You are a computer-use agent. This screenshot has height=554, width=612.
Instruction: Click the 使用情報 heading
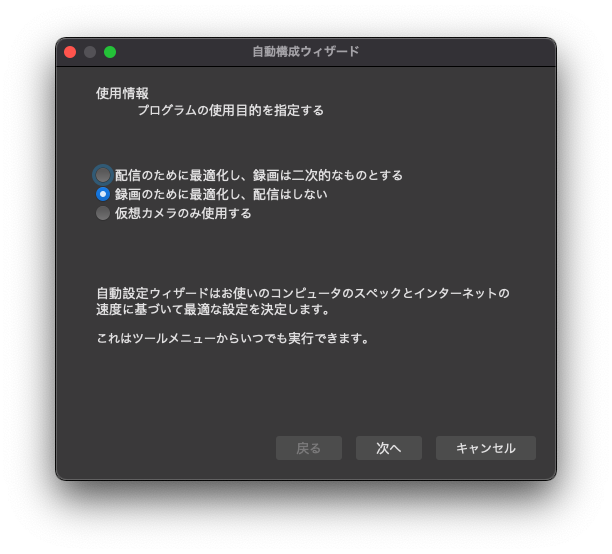pyautogui.click(x=122, y=93)
